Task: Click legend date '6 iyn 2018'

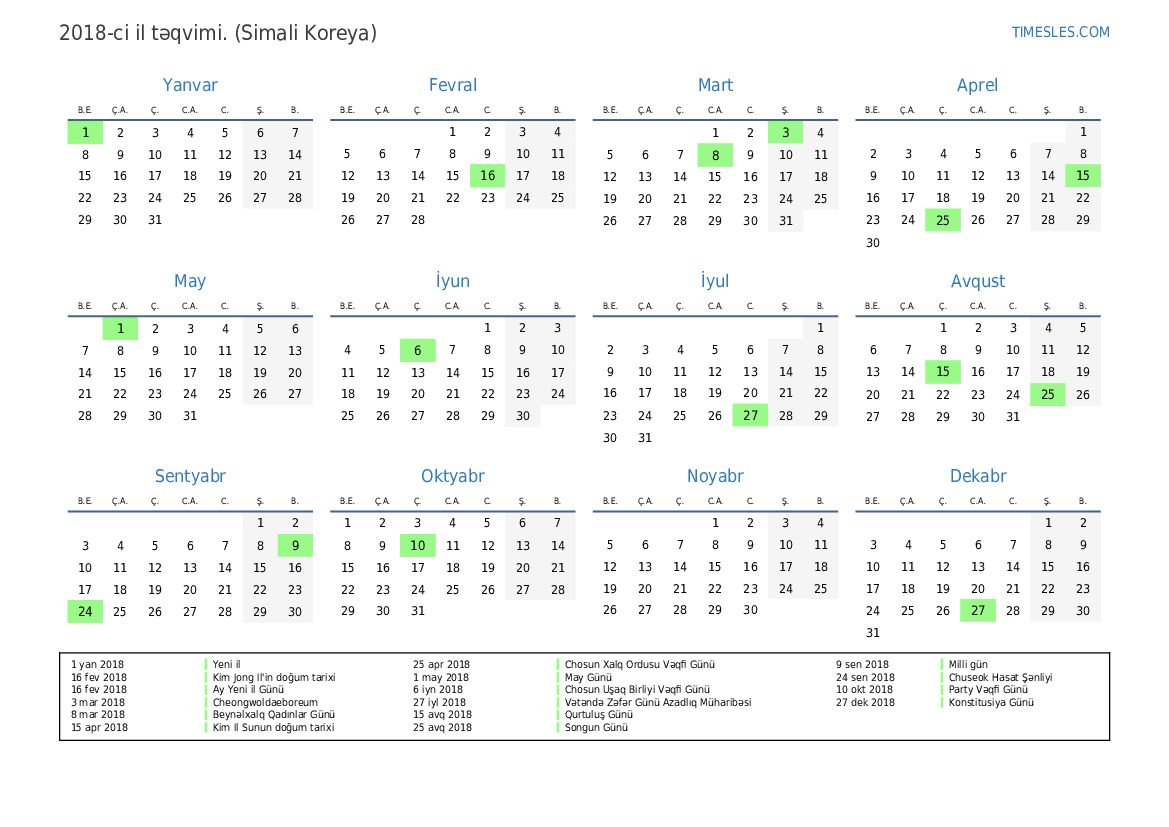Action: point(438,690)
